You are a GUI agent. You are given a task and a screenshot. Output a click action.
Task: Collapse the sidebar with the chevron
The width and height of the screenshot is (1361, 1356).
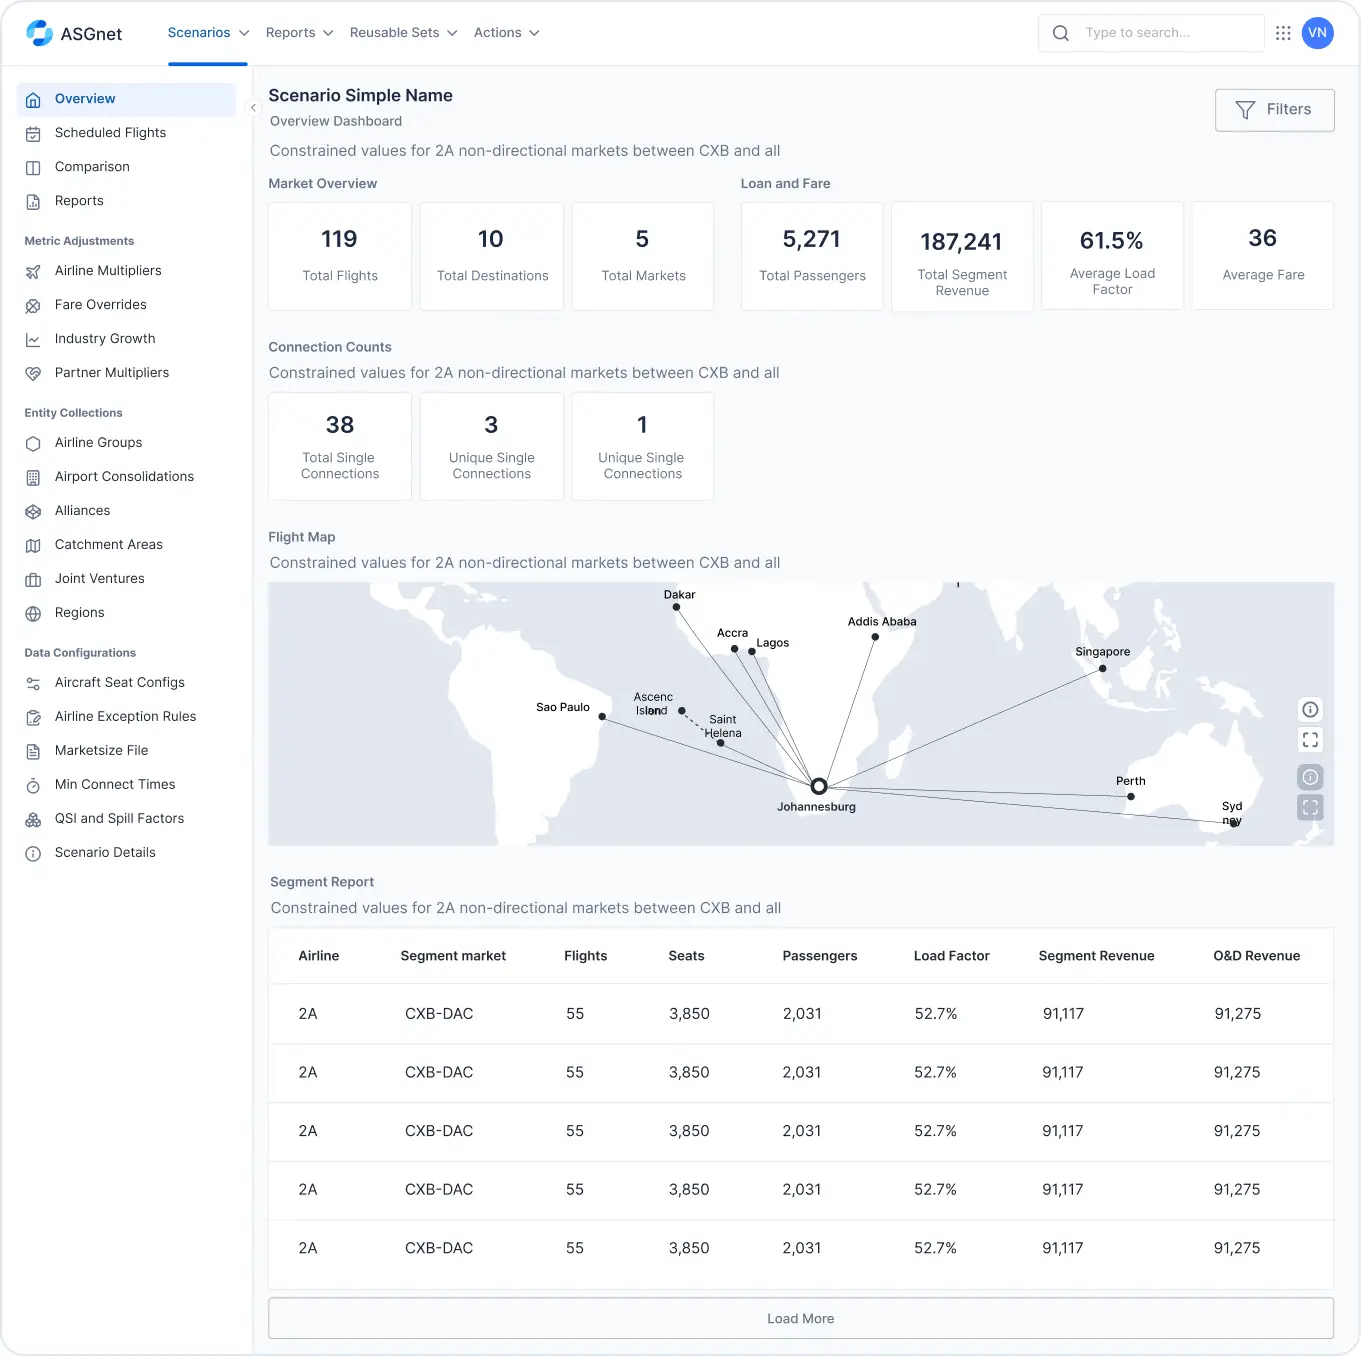(253, 108)
